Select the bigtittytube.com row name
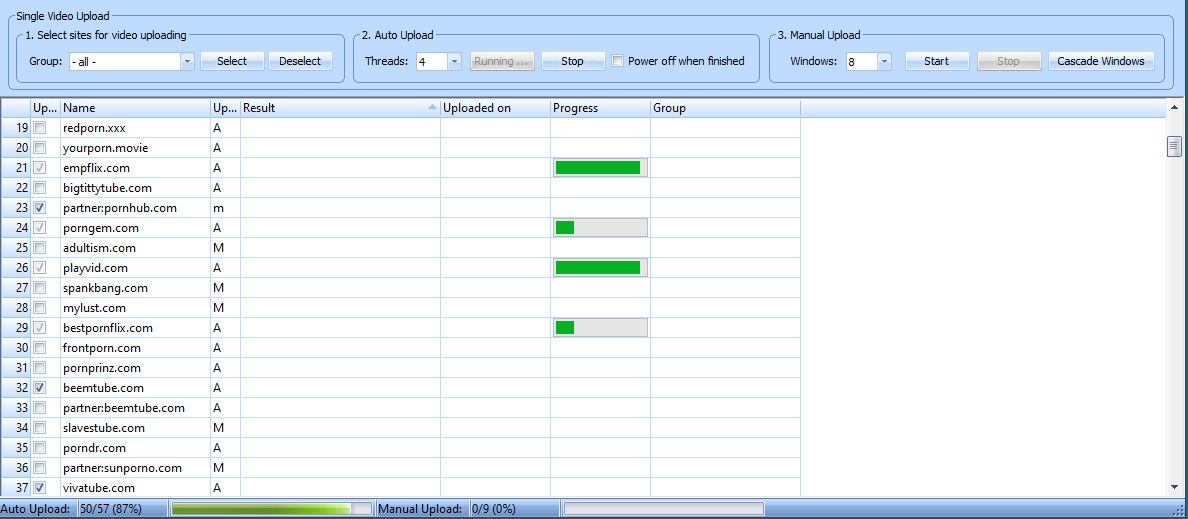Screen dimensions: 1188x519 [108, 188]
